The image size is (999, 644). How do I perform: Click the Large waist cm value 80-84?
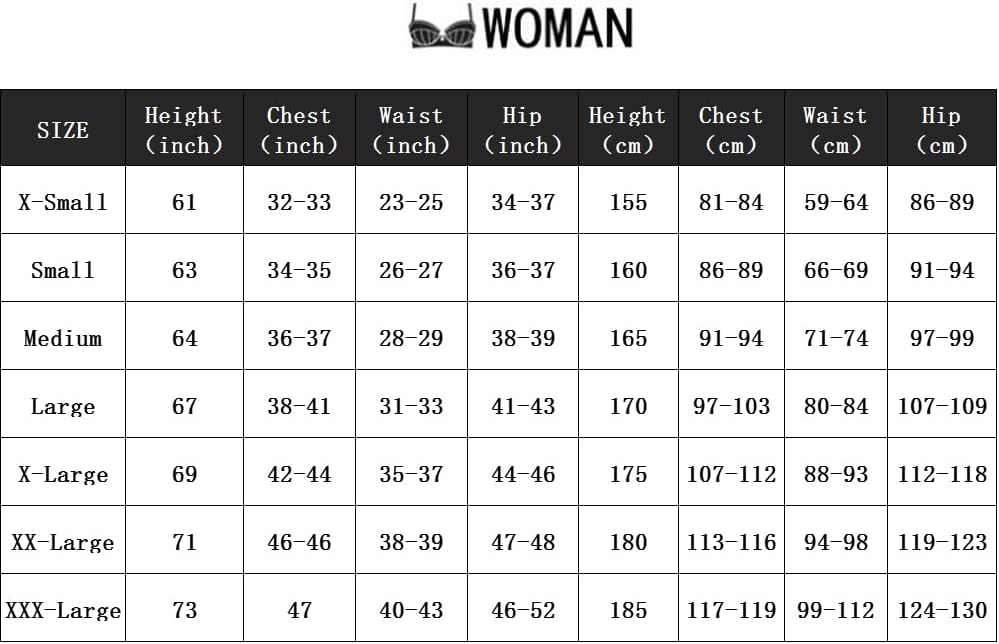coord(836,406)
